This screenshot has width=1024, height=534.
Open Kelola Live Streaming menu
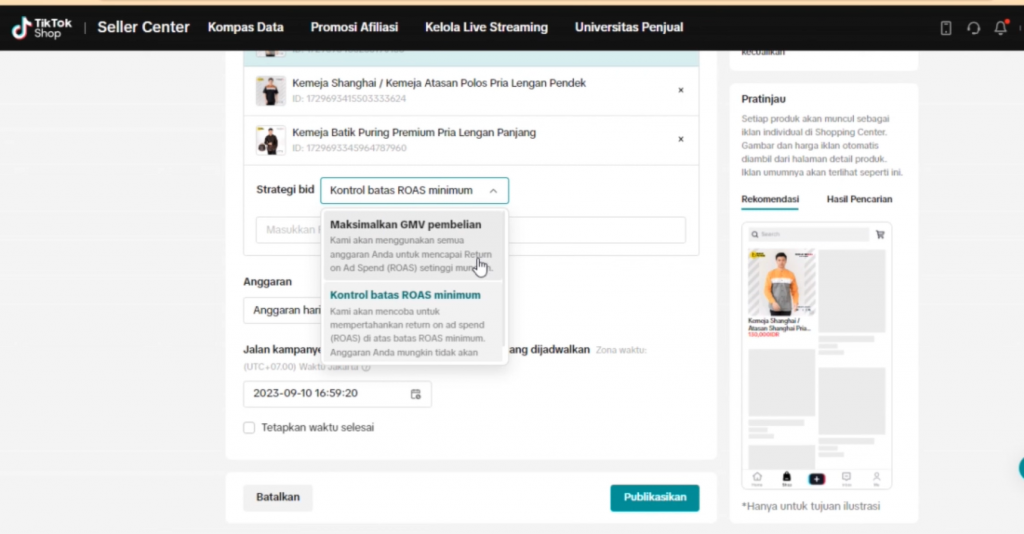click(486, 28)
